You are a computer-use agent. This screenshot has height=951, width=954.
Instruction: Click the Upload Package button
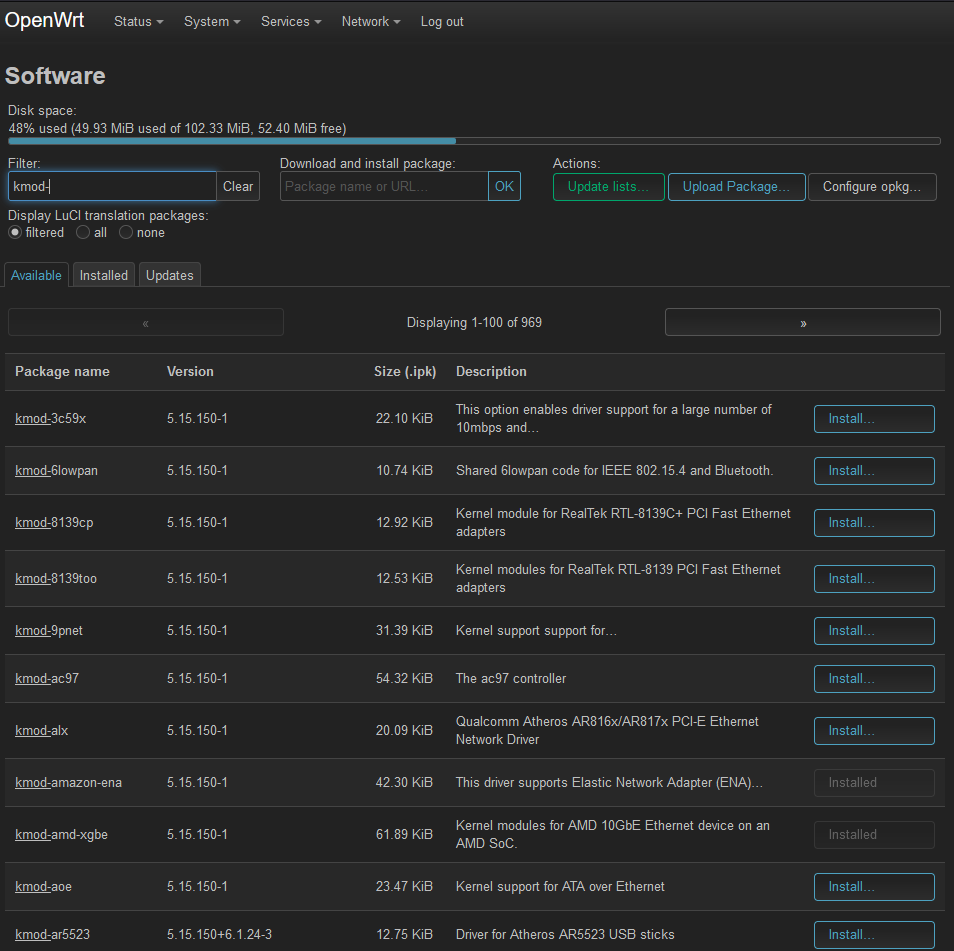(x=736, y=187)
